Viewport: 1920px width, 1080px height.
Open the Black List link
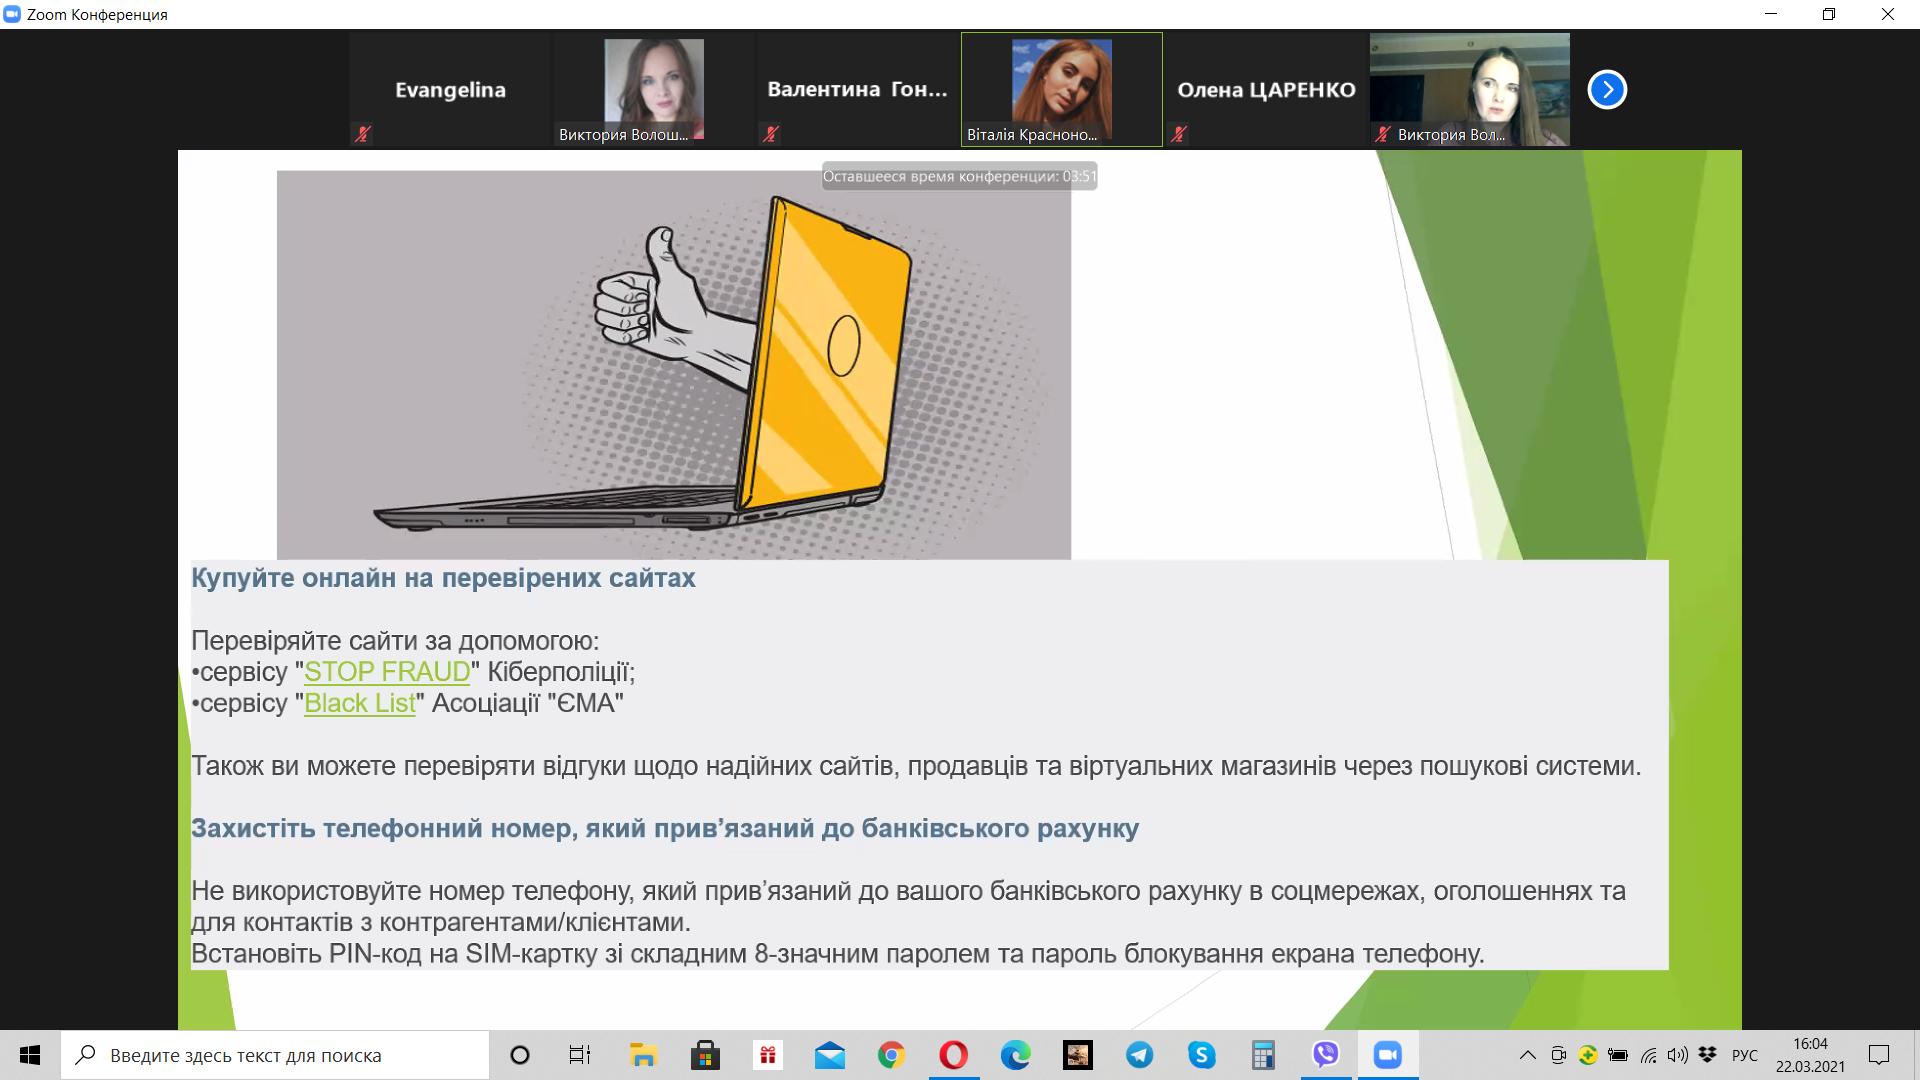click(x=359, y=703)
